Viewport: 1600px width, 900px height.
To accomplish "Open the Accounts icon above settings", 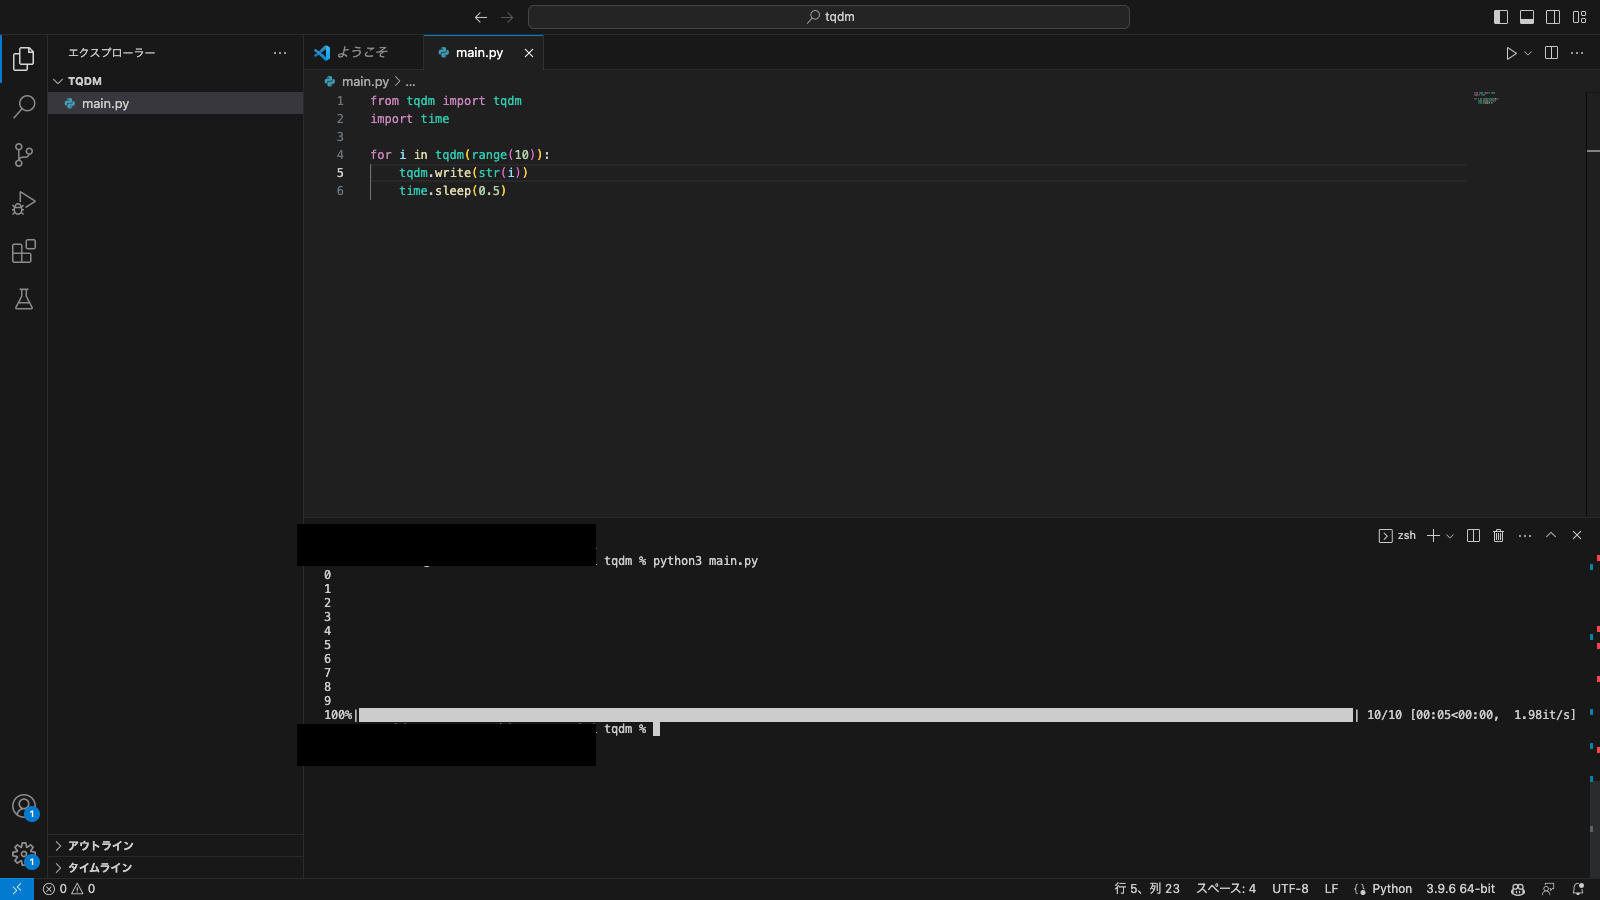I will click(x=24, y=806).
